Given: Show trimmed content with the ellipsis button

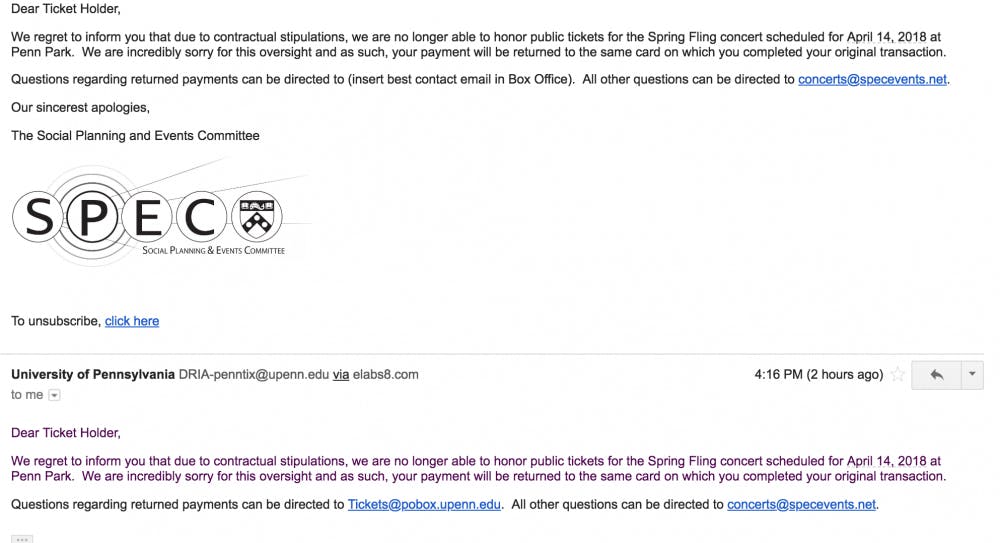Looking at the screenshot, I should click(x=22, y=540).
